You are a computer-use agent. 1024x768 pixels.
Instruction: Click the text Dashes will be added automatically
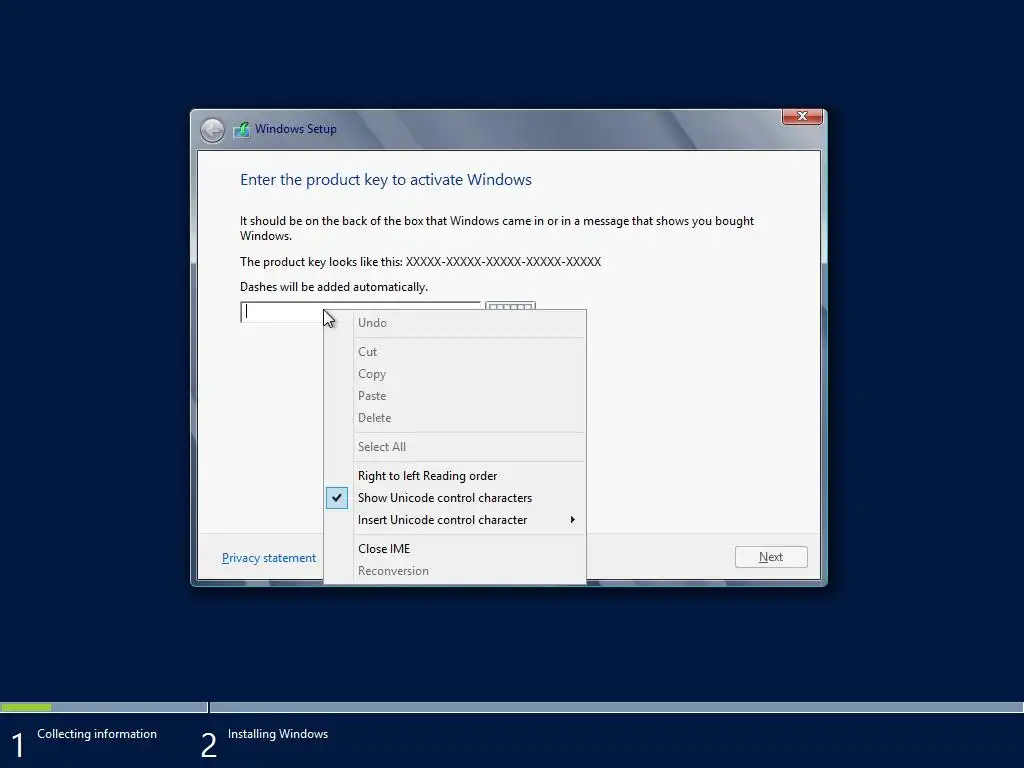pos(334,287)
